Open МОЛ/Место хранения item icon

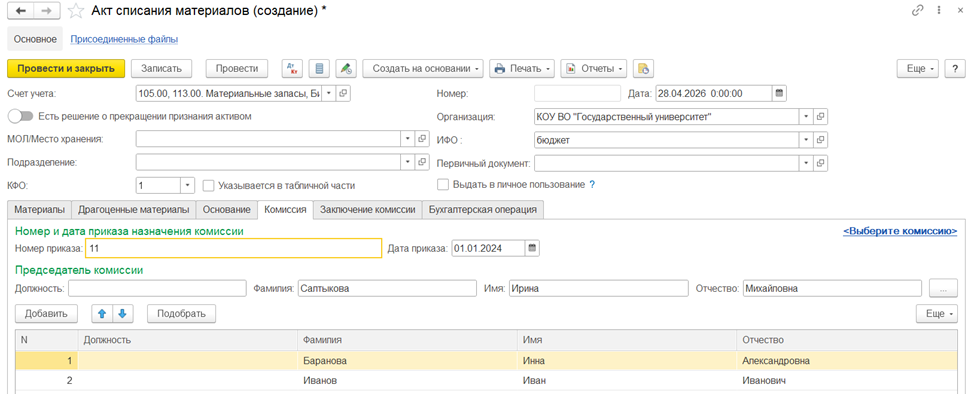point(422,139)
